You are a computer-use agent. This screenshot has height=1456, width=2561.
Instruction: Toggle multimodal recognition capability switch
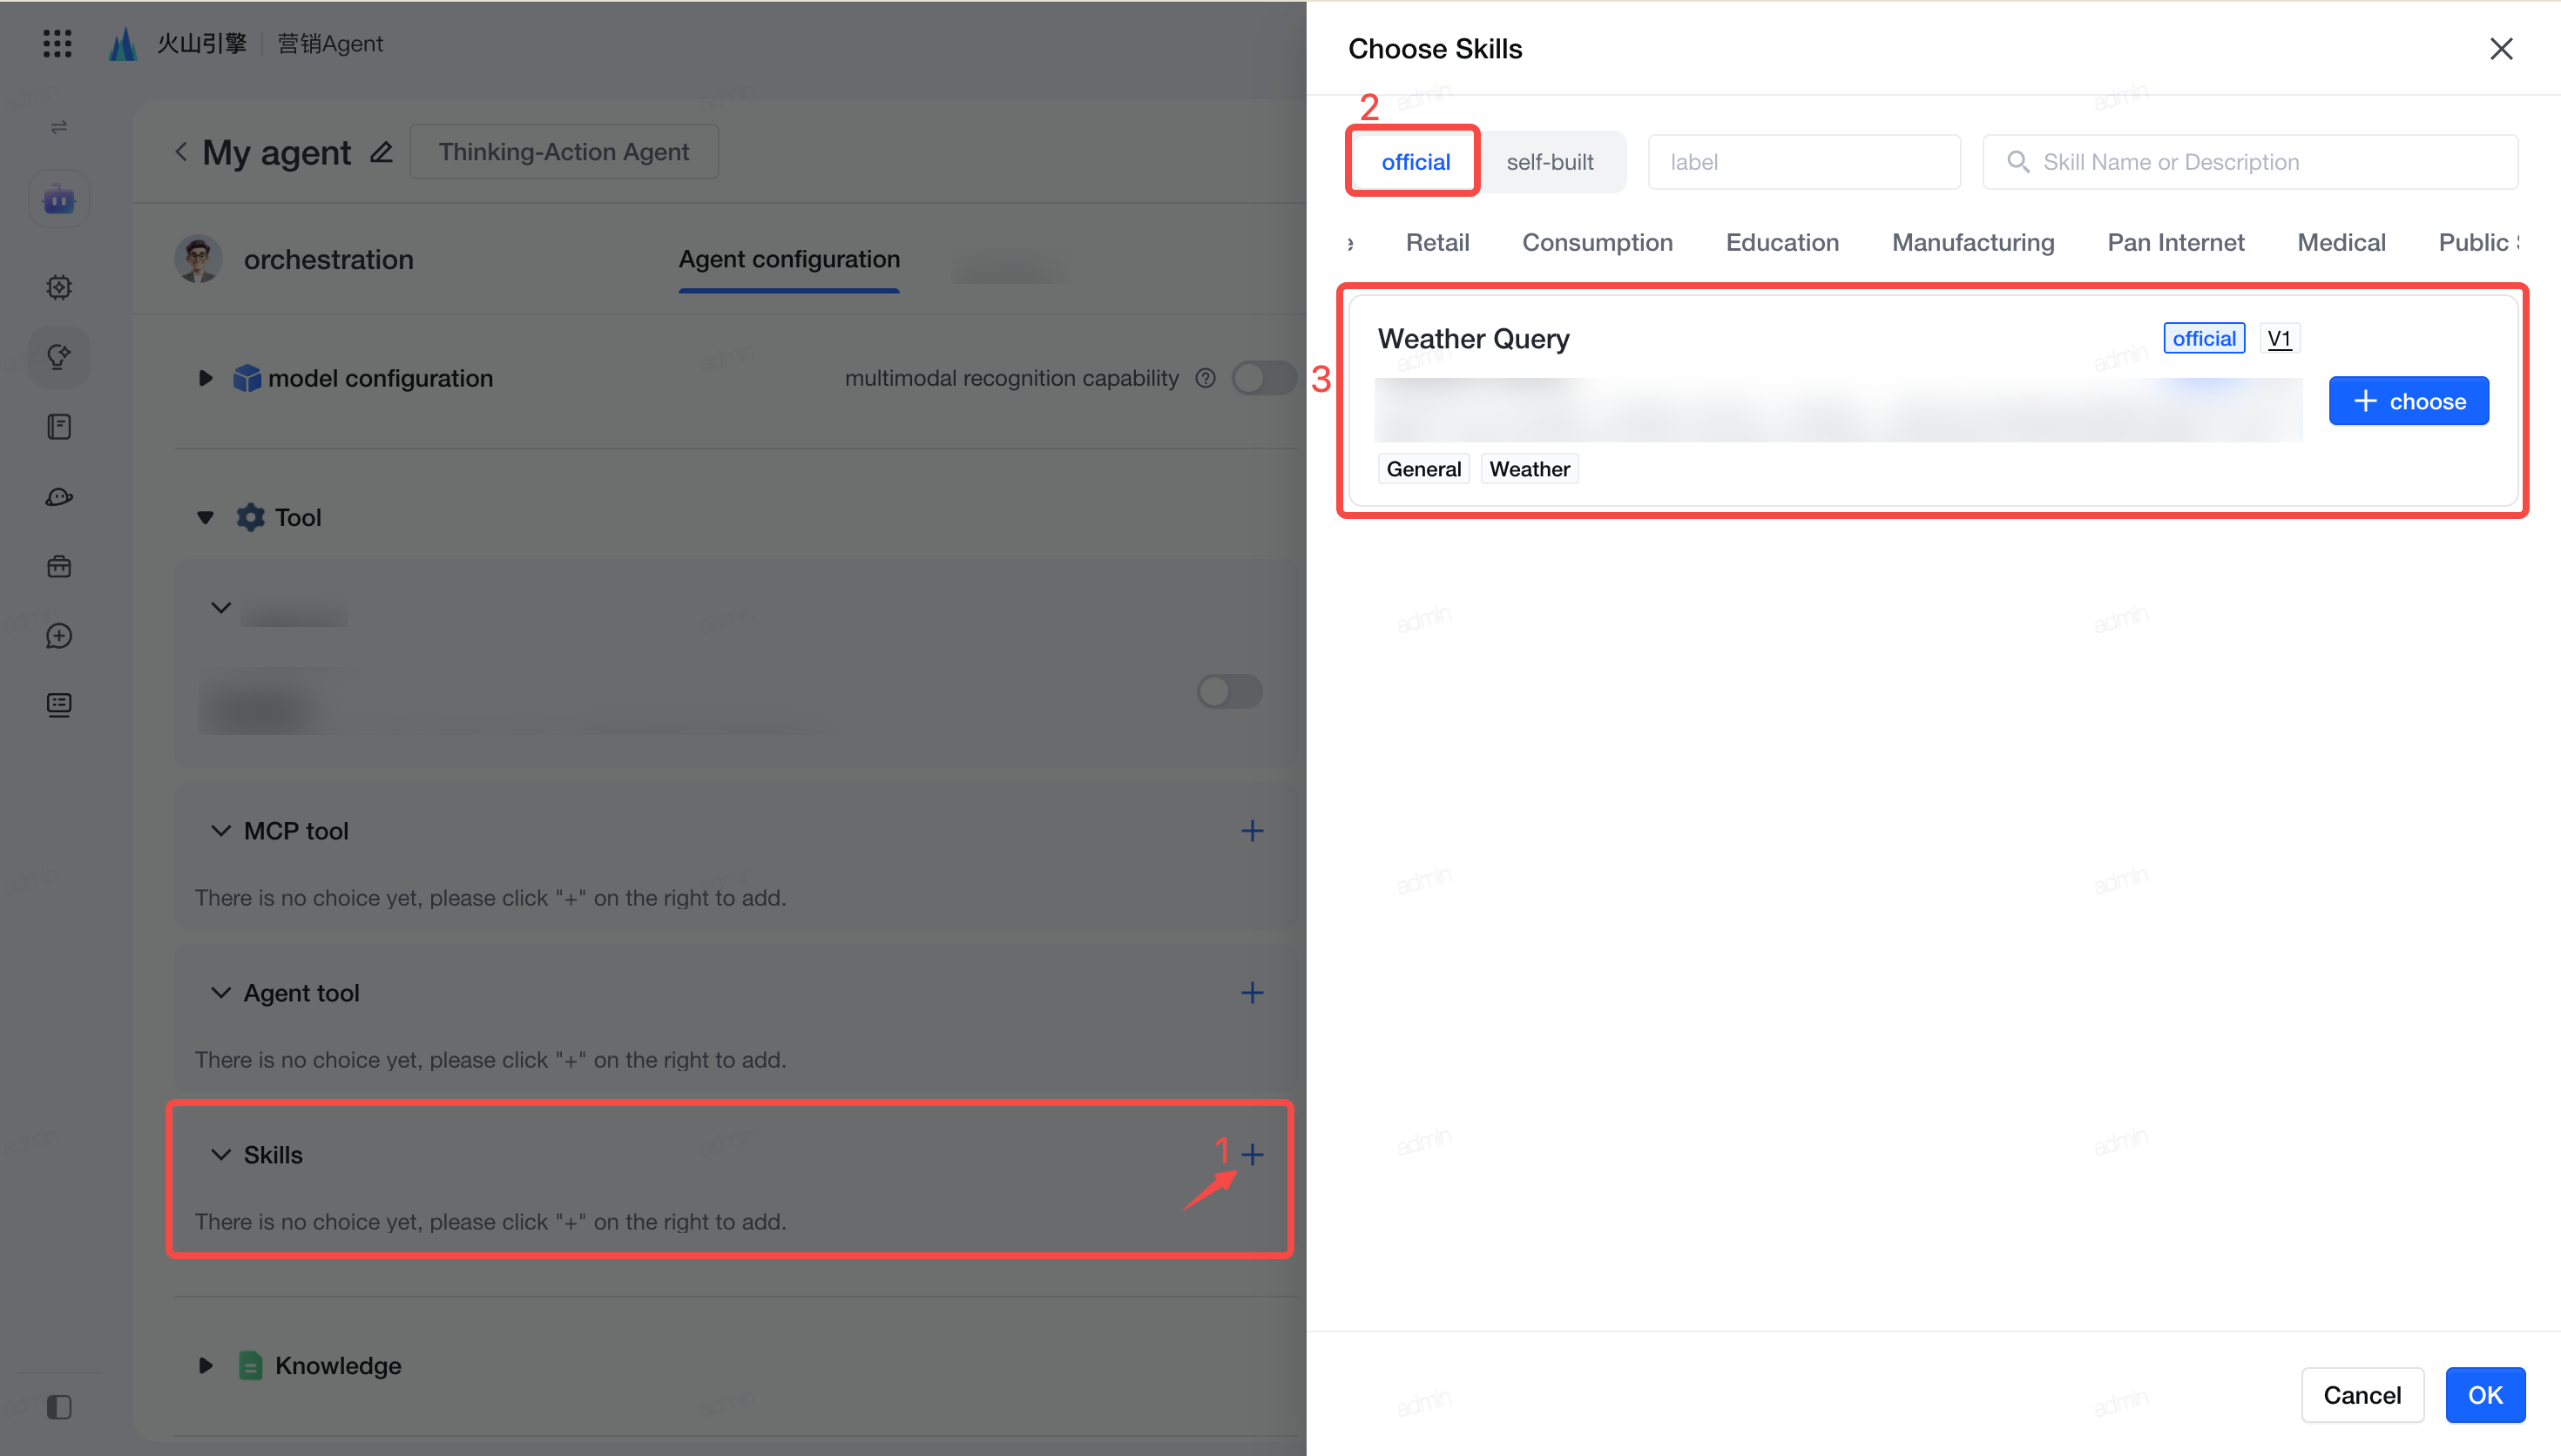pos(1264,378)
